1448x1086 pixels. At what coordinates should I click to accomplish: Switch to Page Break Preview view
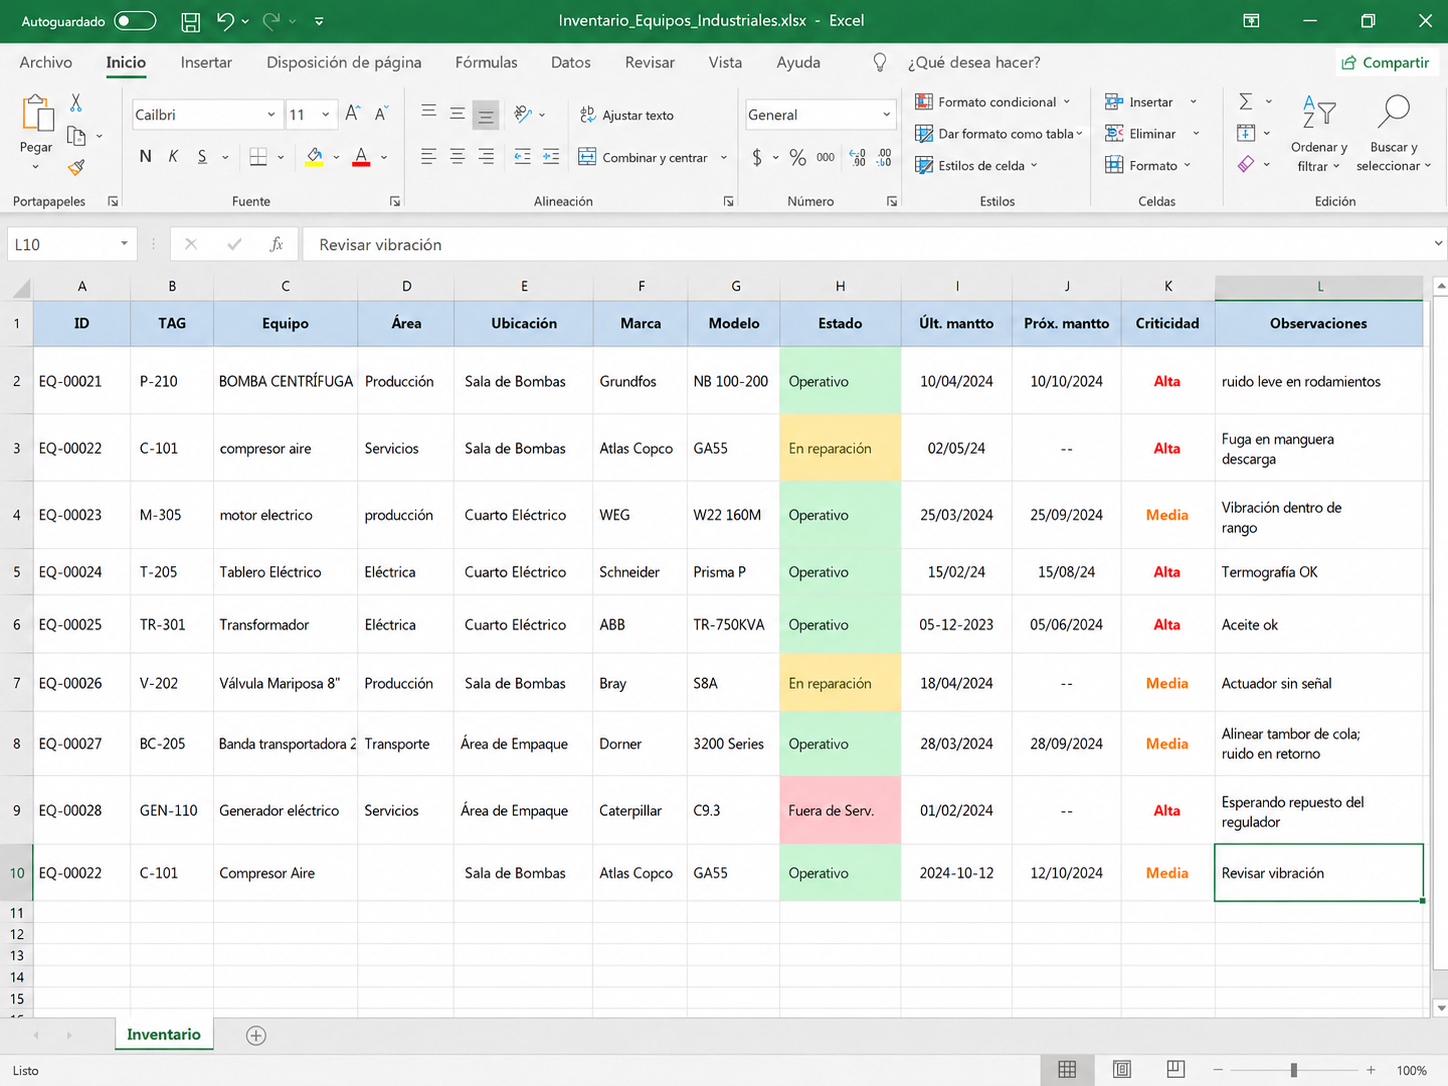[x=1176, y=1070]
